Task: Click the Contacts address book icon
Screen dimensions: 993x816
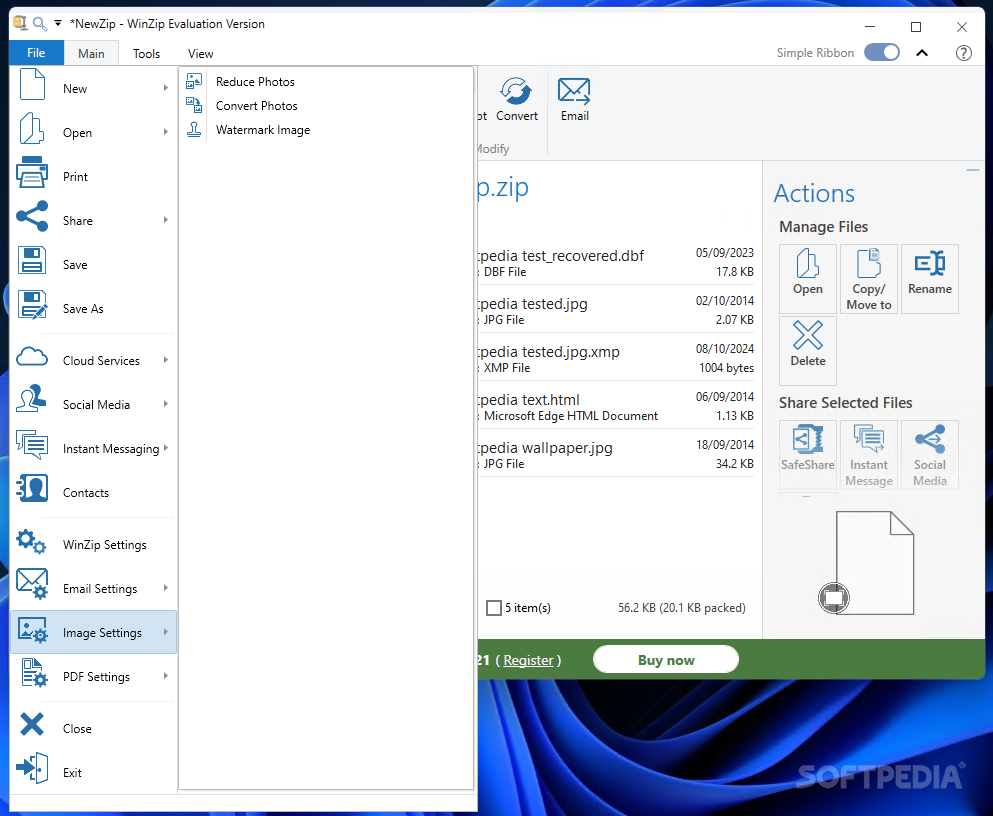Action: coord(32,488)
